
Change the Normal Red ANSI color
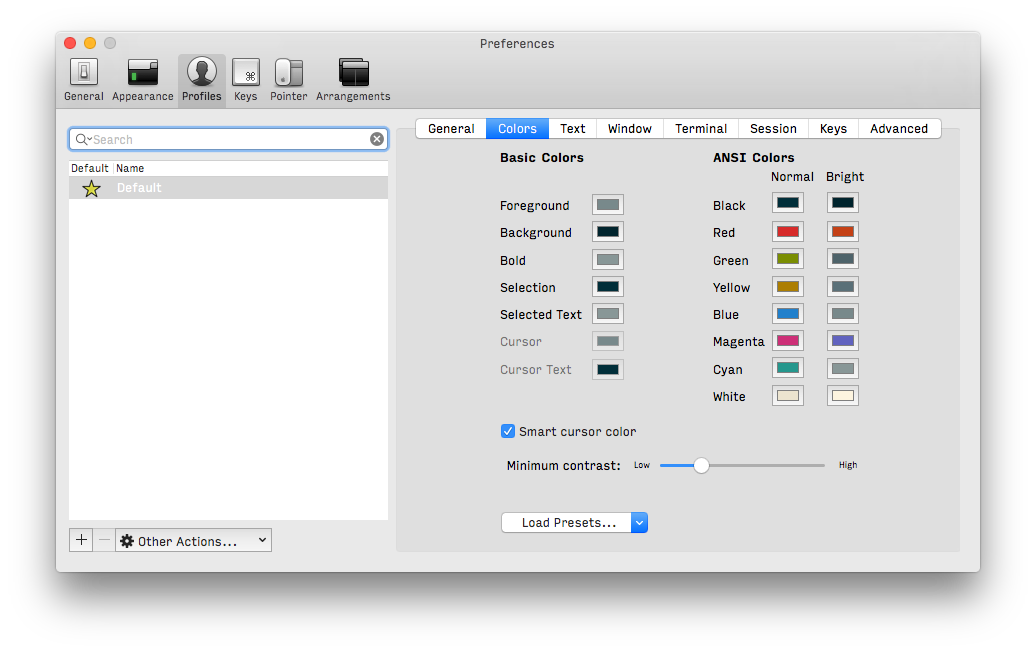point(788,232)
